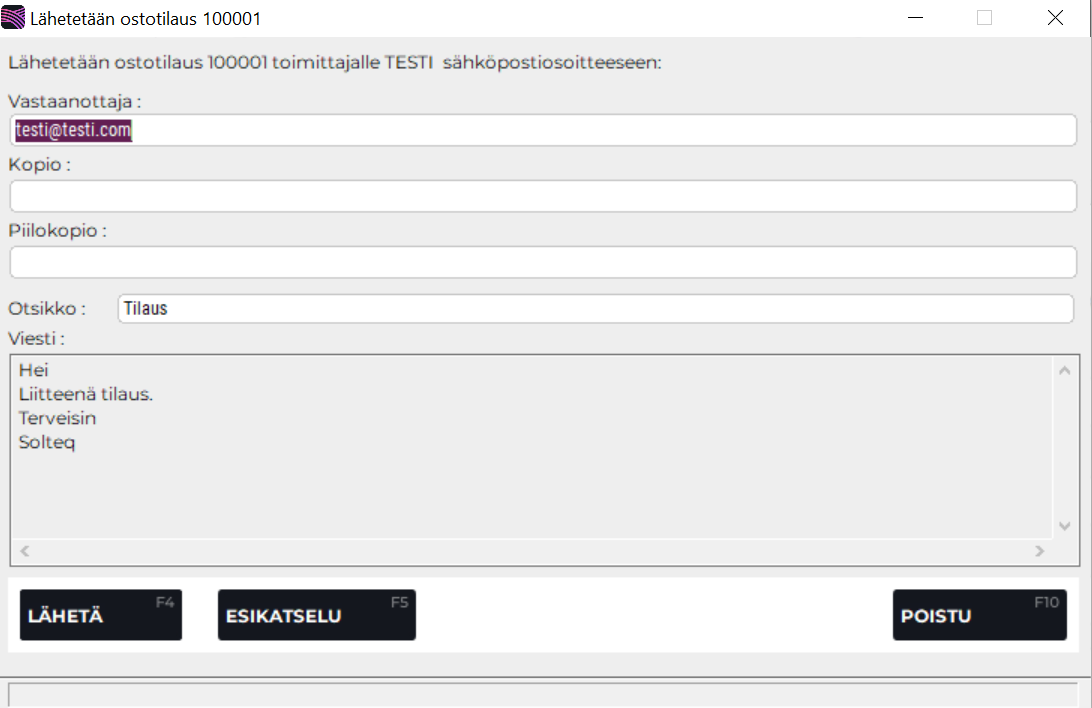Send the order with LÄHETÄ button

tap(101, 615)
